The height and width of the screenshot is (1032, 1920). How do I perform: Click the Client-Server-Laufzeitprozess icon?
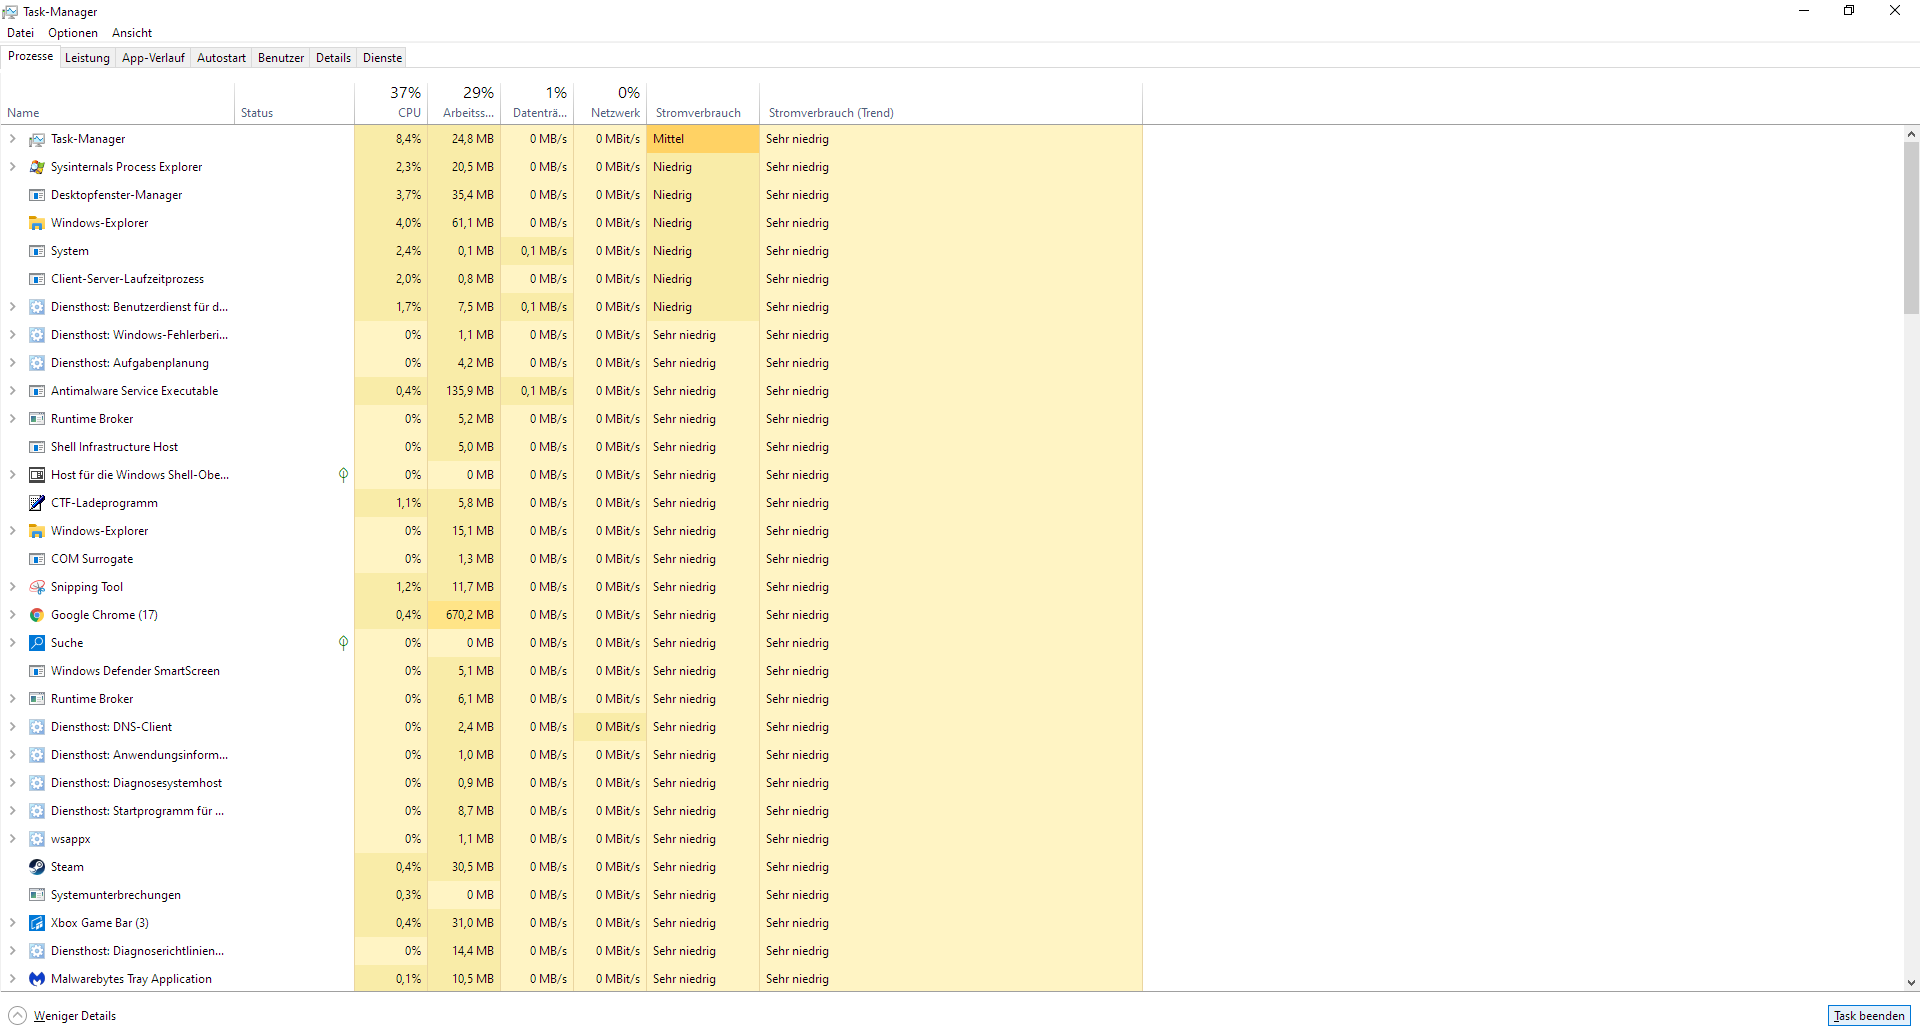(x=37, y=279)
